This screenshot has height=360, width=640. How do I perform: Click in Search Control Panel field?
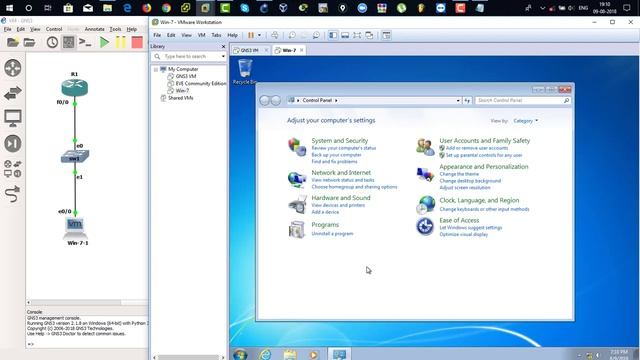[522, 100]
